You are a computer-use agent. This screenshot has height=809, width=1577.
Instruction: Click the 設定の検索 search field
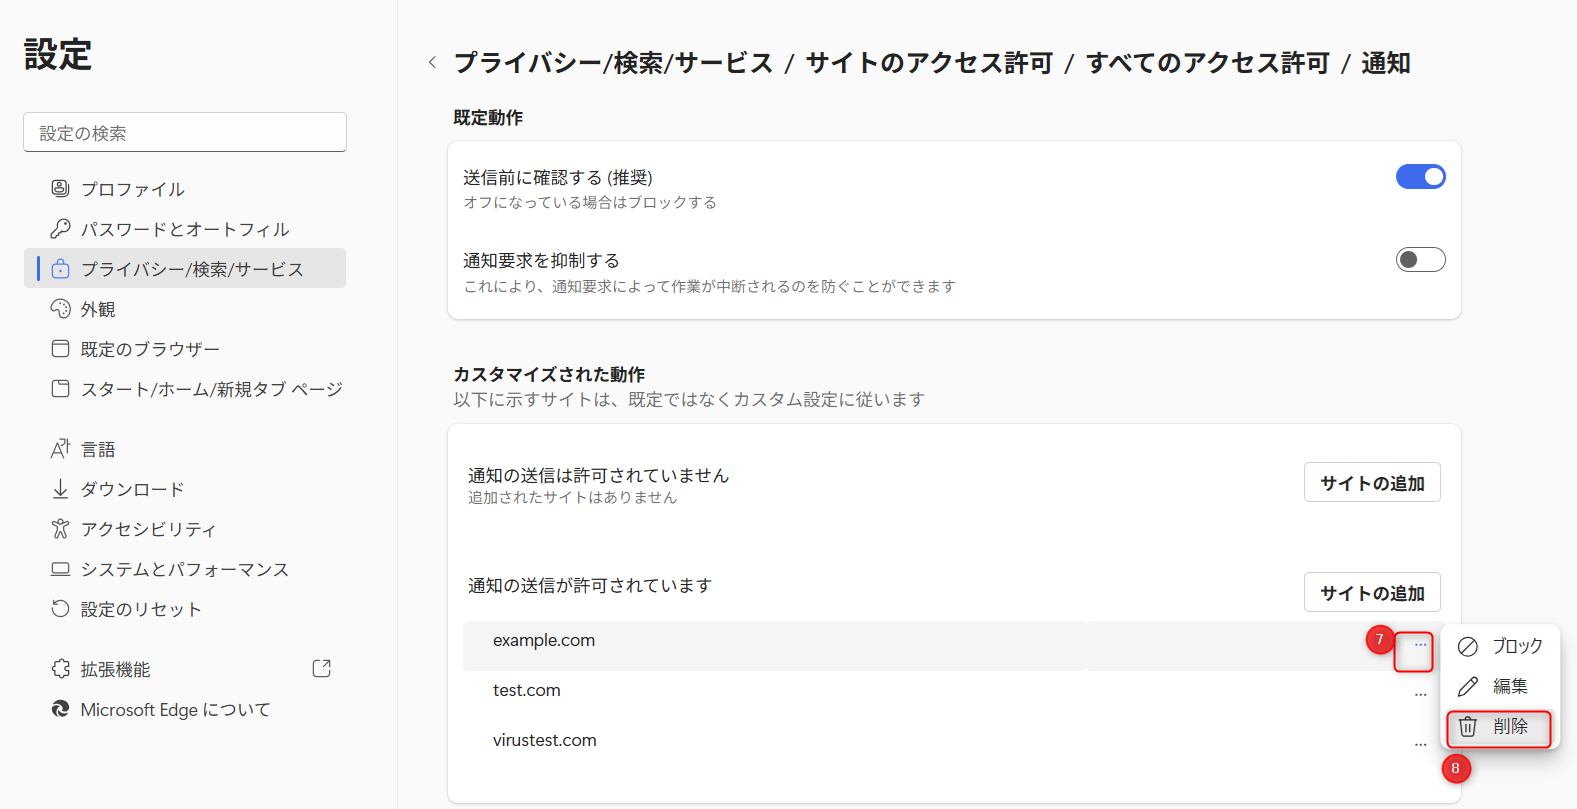point(185,133)
